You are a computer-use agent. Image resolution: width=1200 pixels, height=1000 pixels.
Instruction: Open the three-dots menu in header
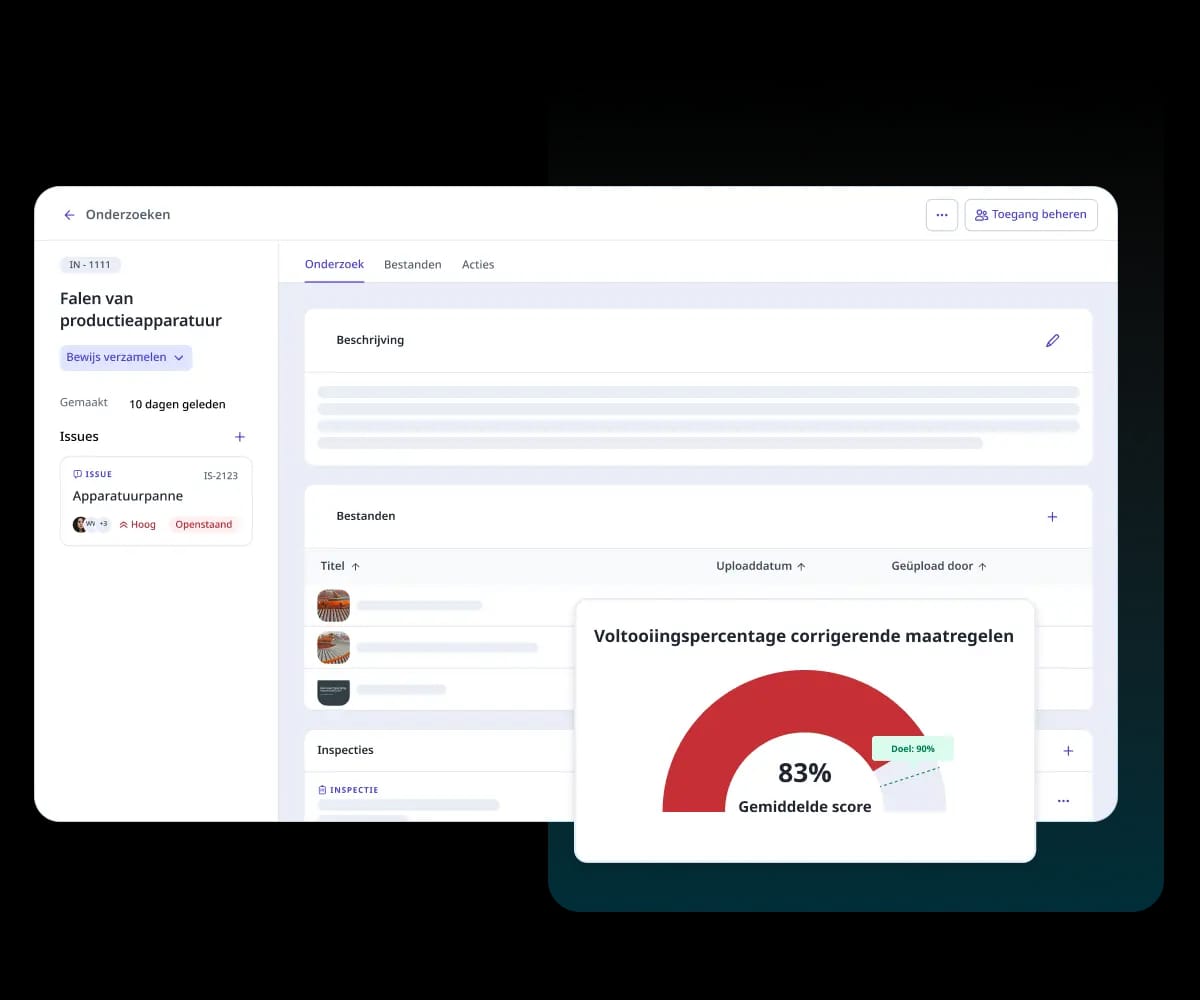(941, 215)
